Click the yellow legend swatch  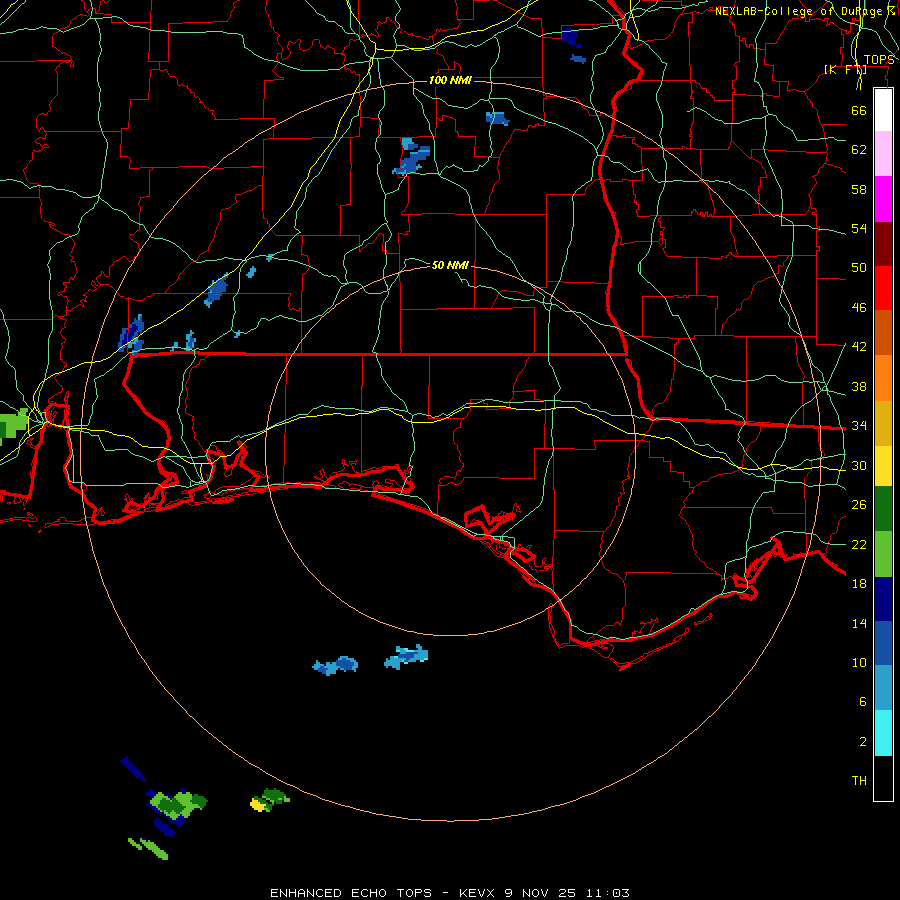(883, 466)
